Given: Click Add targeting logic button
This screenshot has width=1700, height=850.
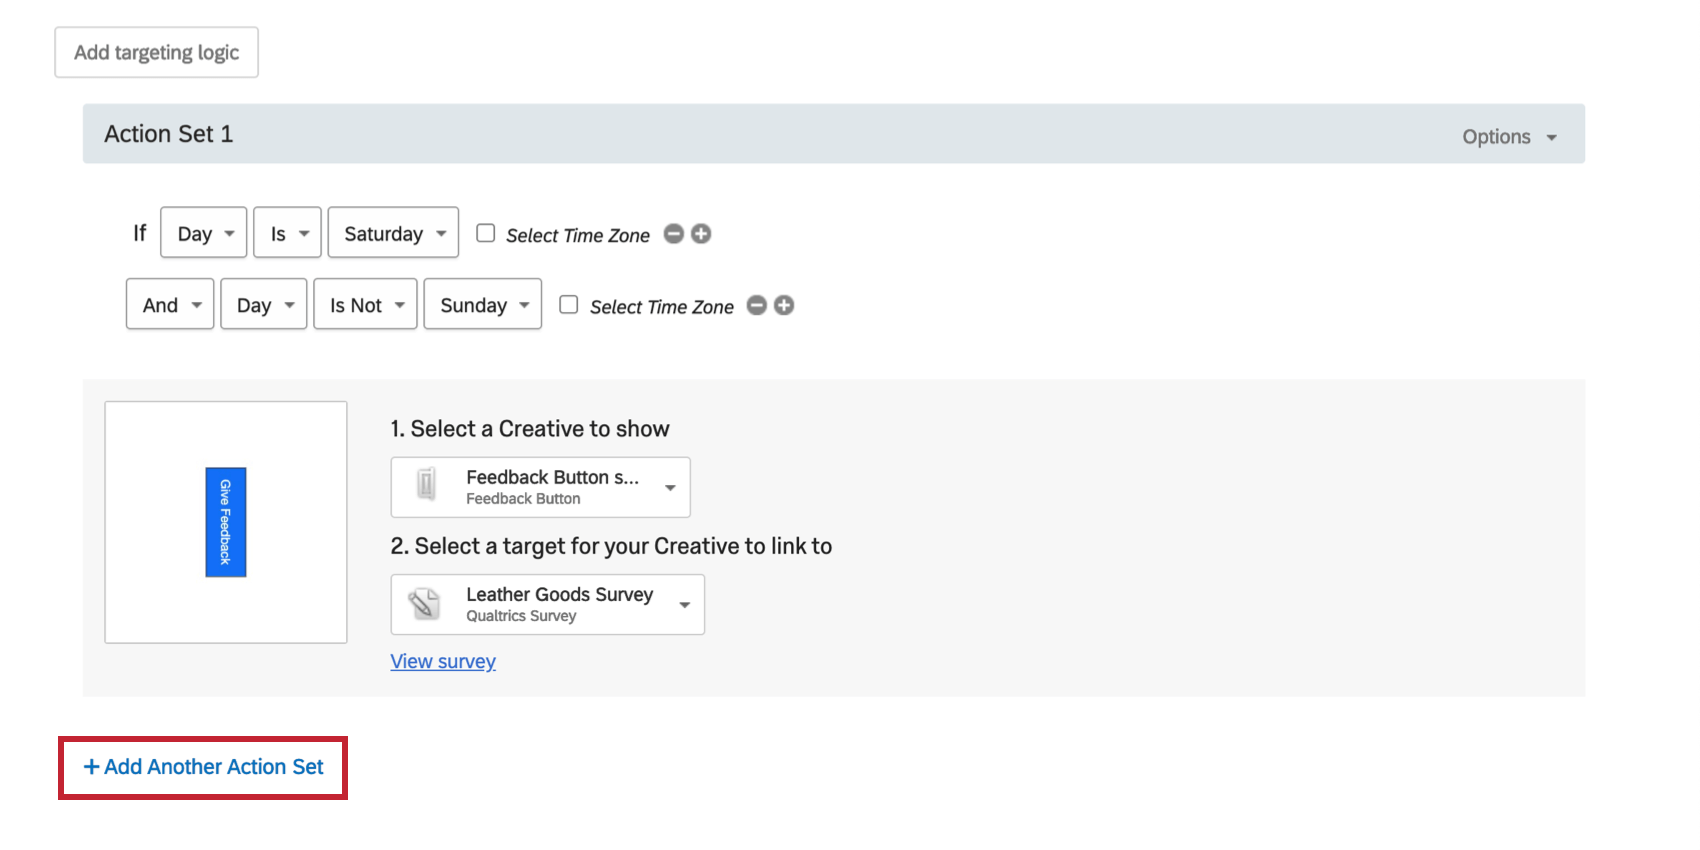Looking at the screenshot, I should pos(156,52).
